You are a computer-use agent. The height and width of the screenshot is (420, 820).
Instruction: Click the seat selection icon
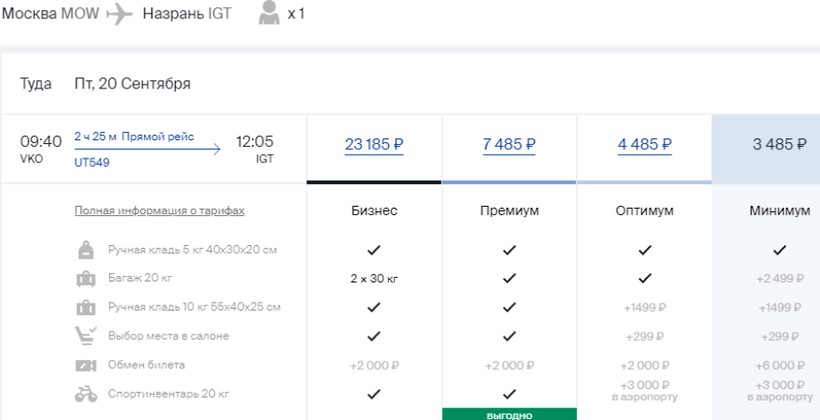tap(86, 336)
